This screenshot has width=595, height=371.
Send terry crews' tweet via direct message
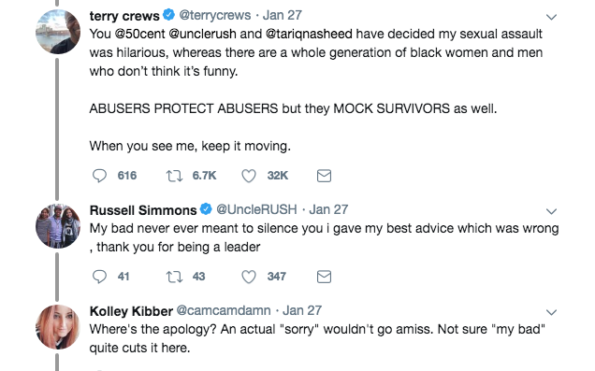(324, 176)
